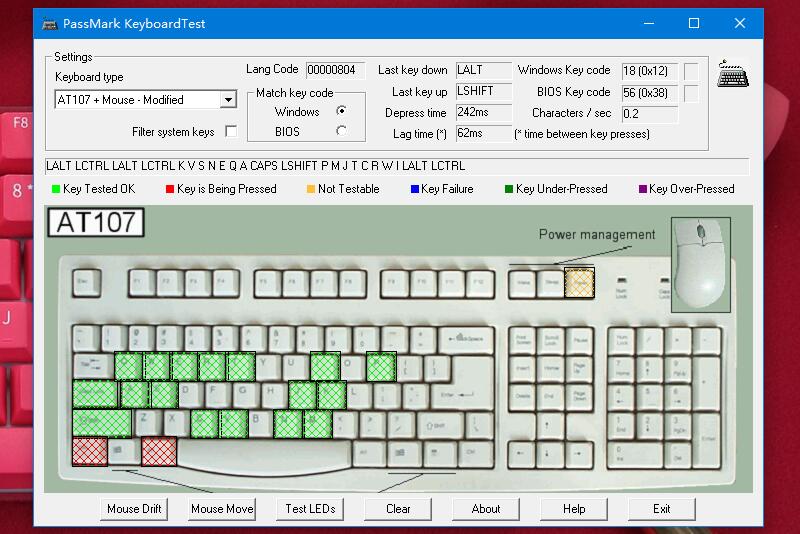Click the Exit button
800x534 pixels.
(662, 508)
